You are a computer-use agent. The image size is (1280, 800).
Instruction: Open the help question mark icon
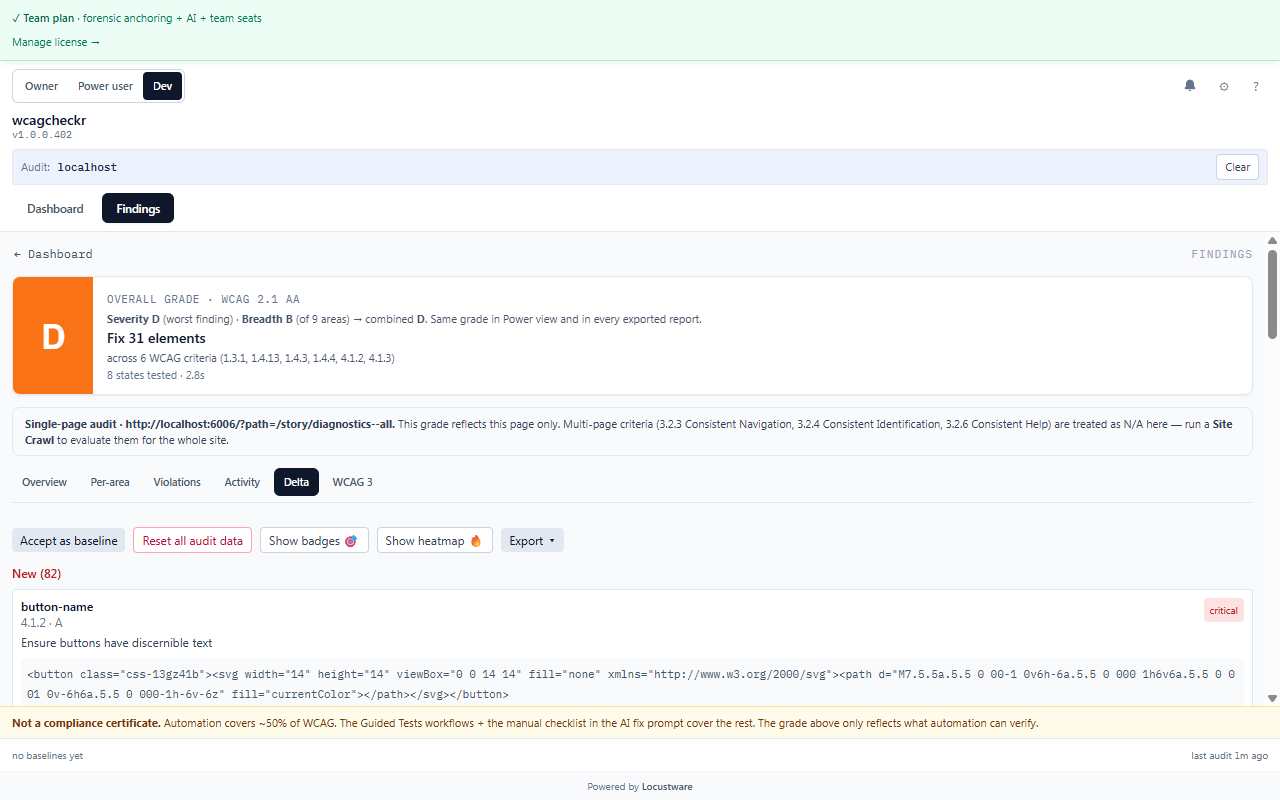pos(1256,87)
